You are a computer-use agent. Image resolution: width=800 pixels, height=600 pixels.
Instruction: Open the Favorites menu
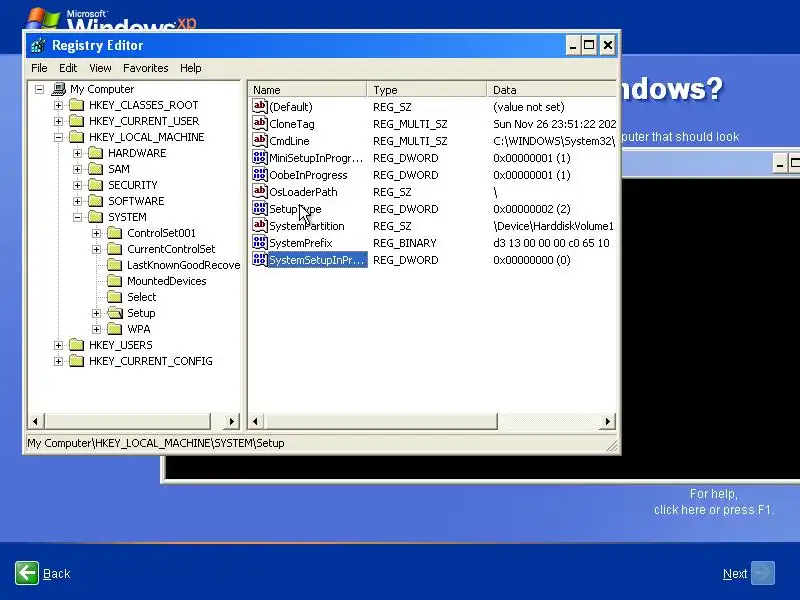[x=145, y=68]
